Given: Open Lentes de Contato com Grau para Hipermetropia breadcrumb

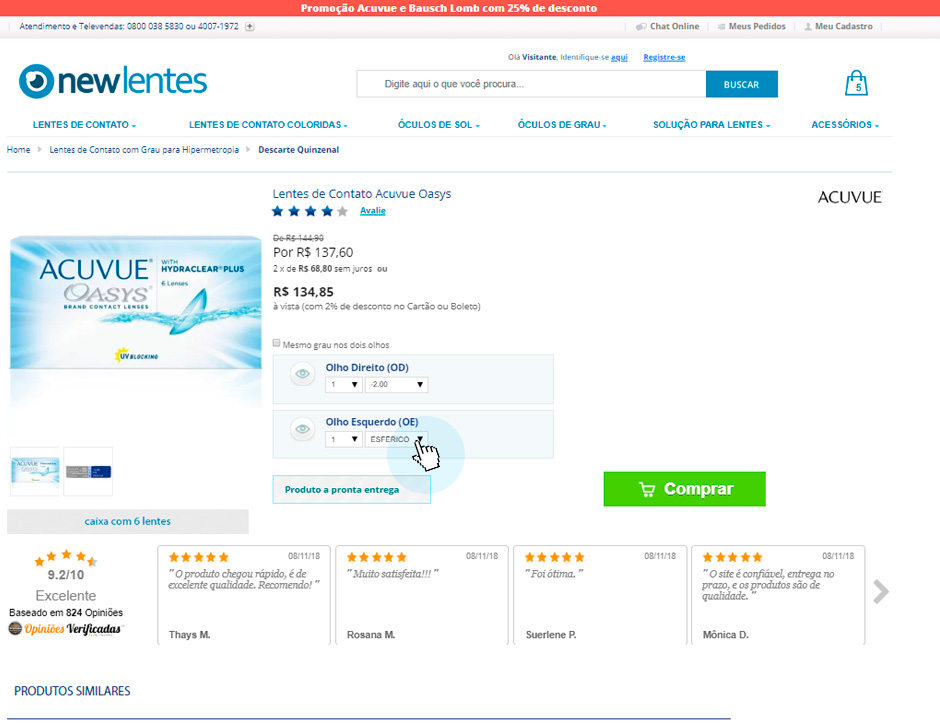Looking at the screenshot, I should point(144,150).
